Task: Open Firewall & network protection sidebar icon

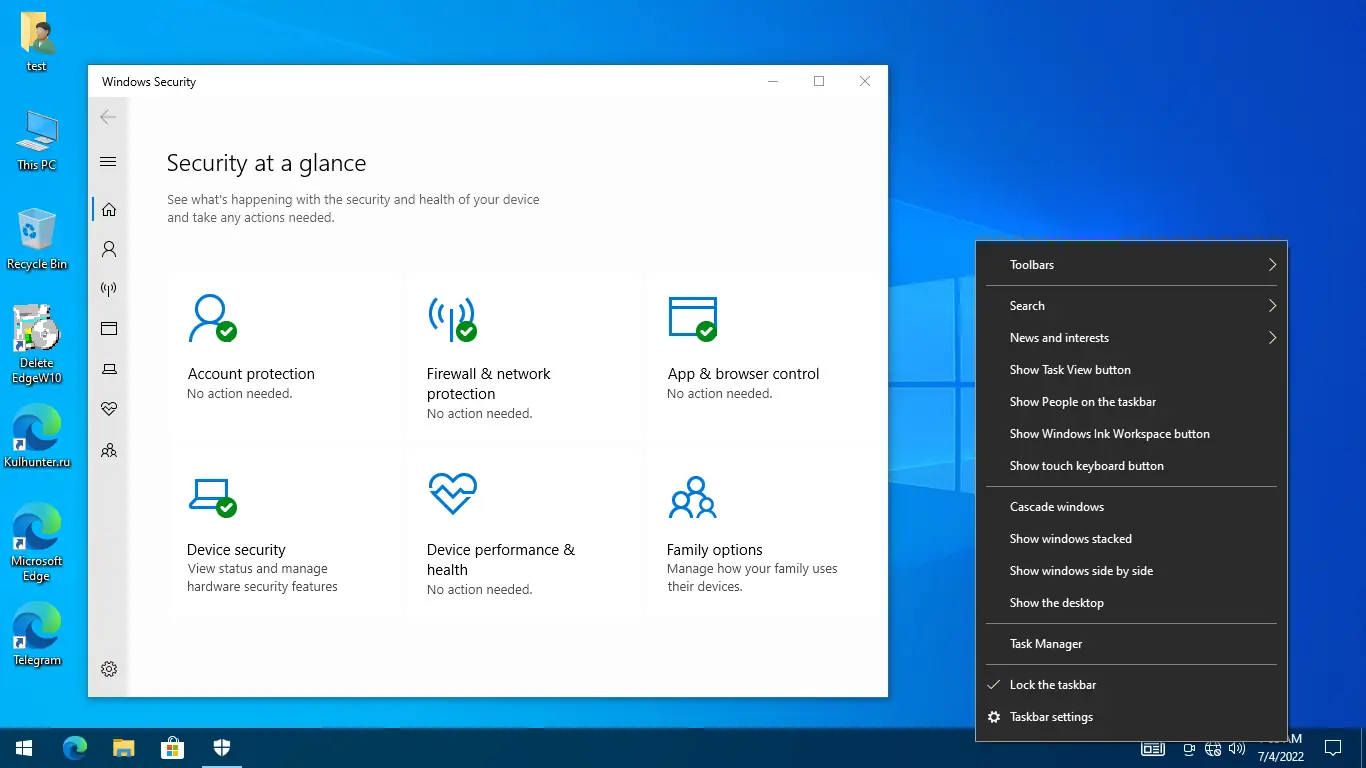Action: [x=109, y=289]
